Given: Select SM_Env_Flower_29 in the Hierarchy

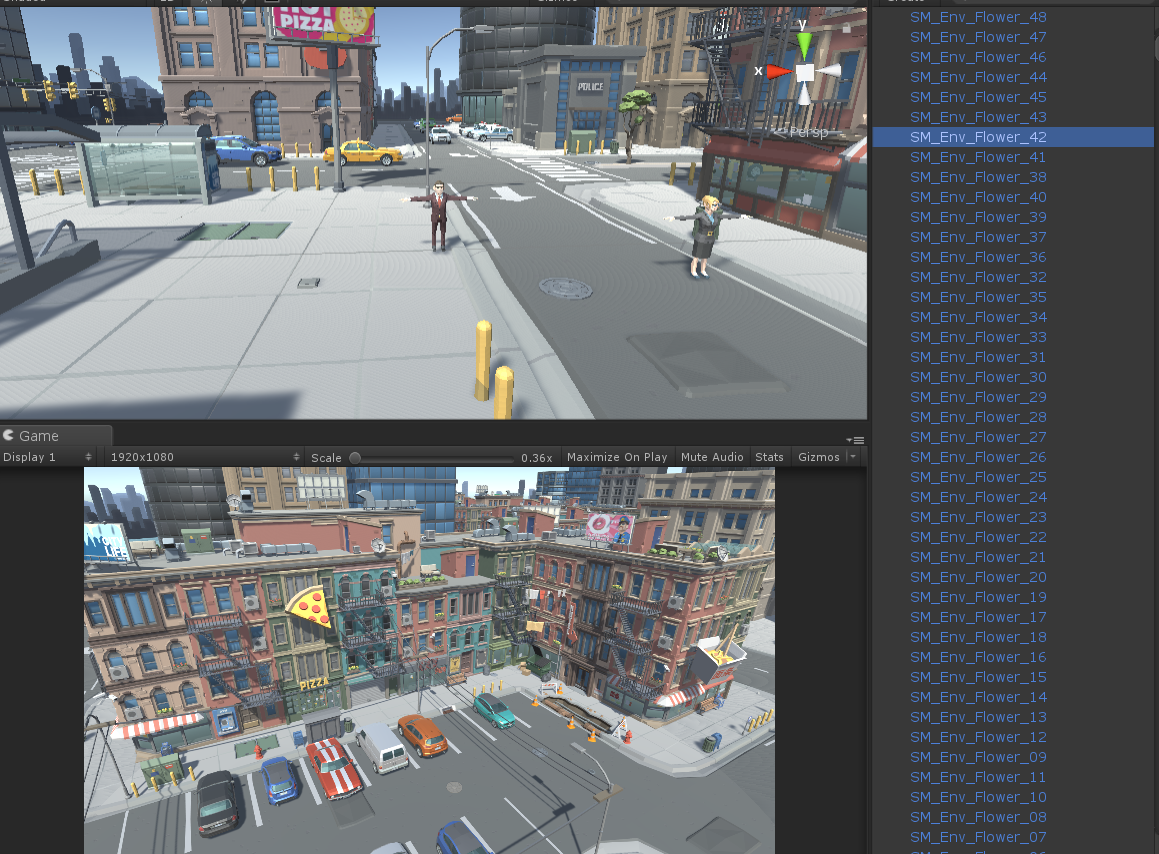Looking at the screenshot, I should coord(1013,396).
